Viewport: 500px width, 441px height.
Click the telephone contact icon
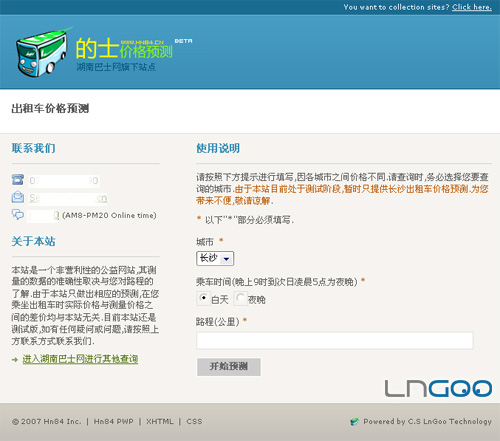click(18, 180)
